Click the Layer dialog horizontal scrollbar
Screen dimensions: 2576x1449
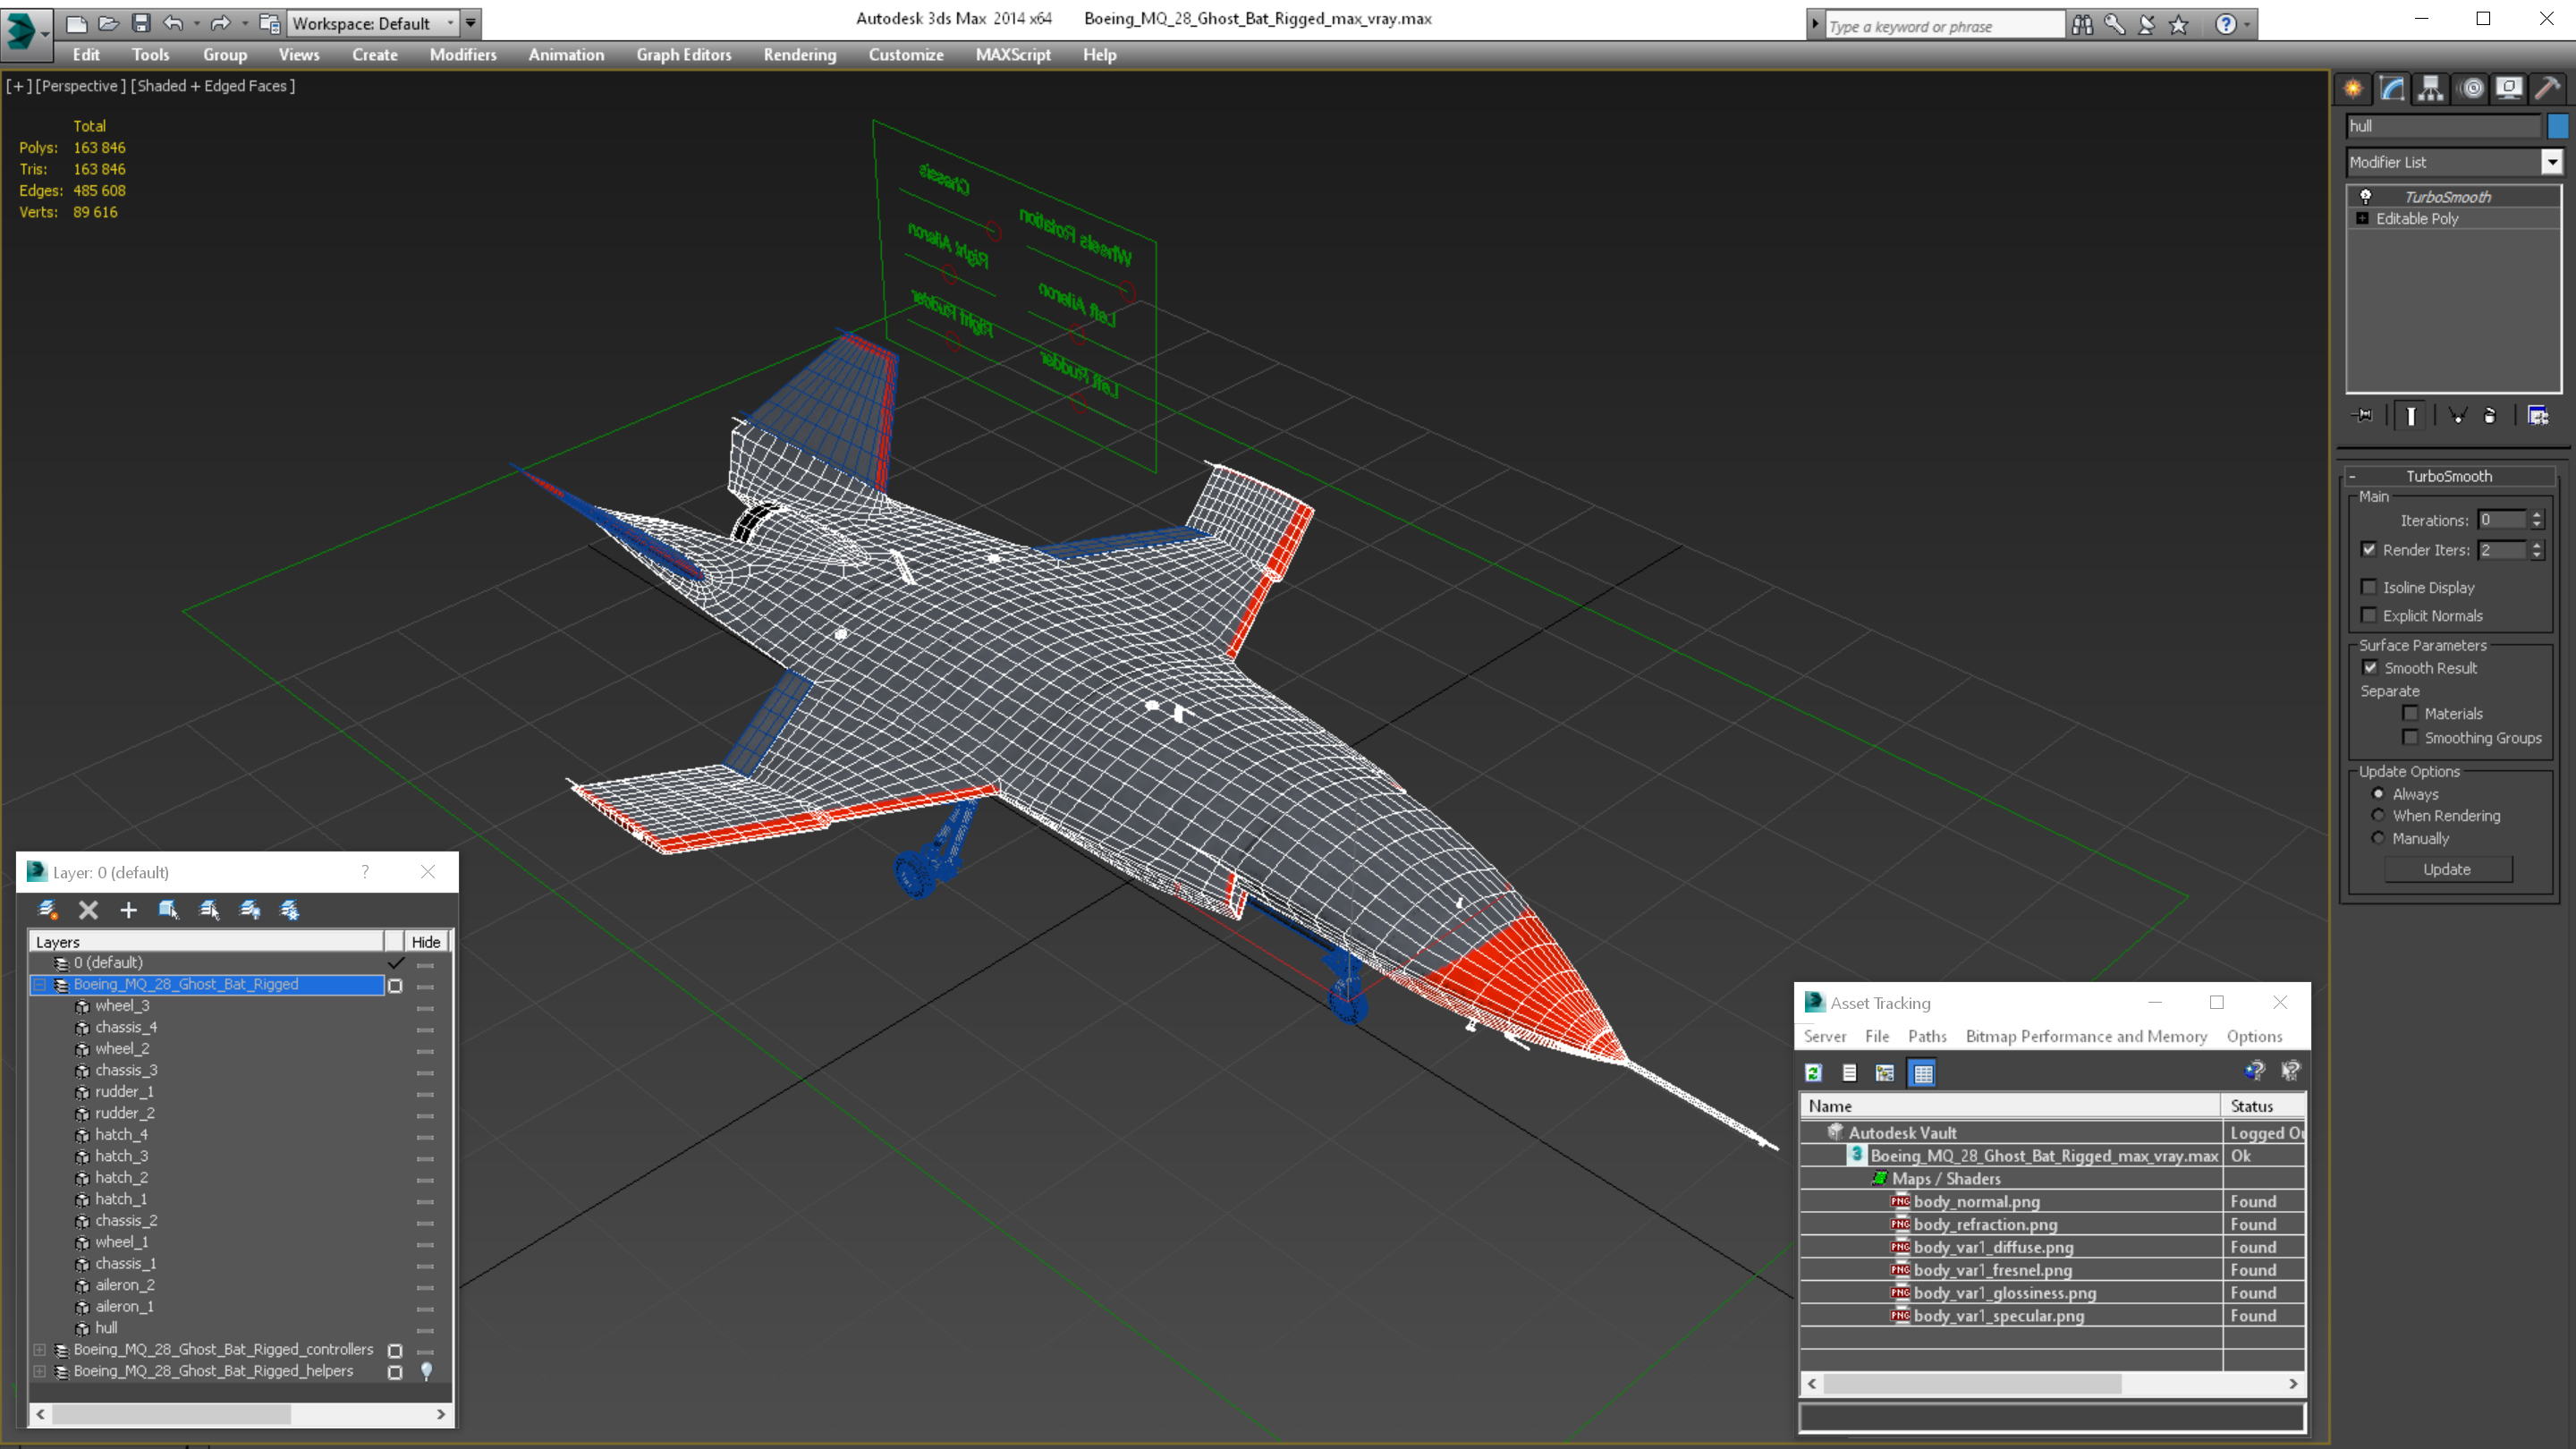point(240,1414)
